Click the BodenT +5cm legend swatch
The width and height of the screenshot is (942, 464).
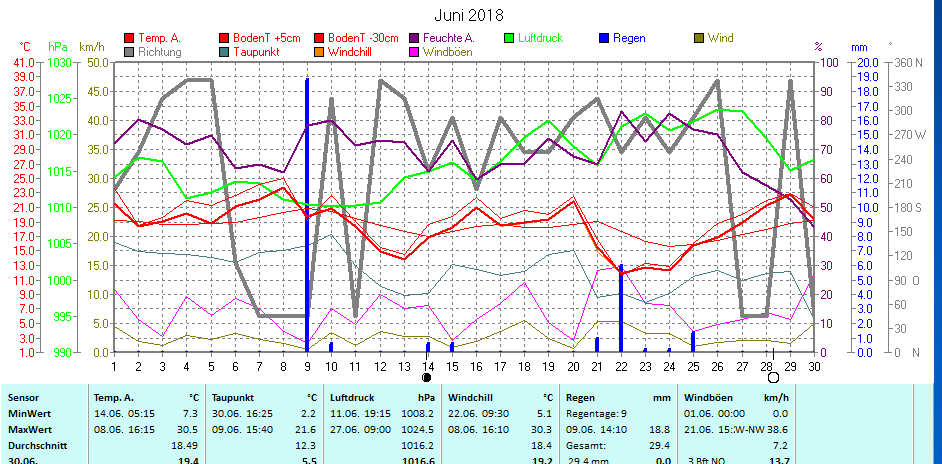click(x=225, y=38)
